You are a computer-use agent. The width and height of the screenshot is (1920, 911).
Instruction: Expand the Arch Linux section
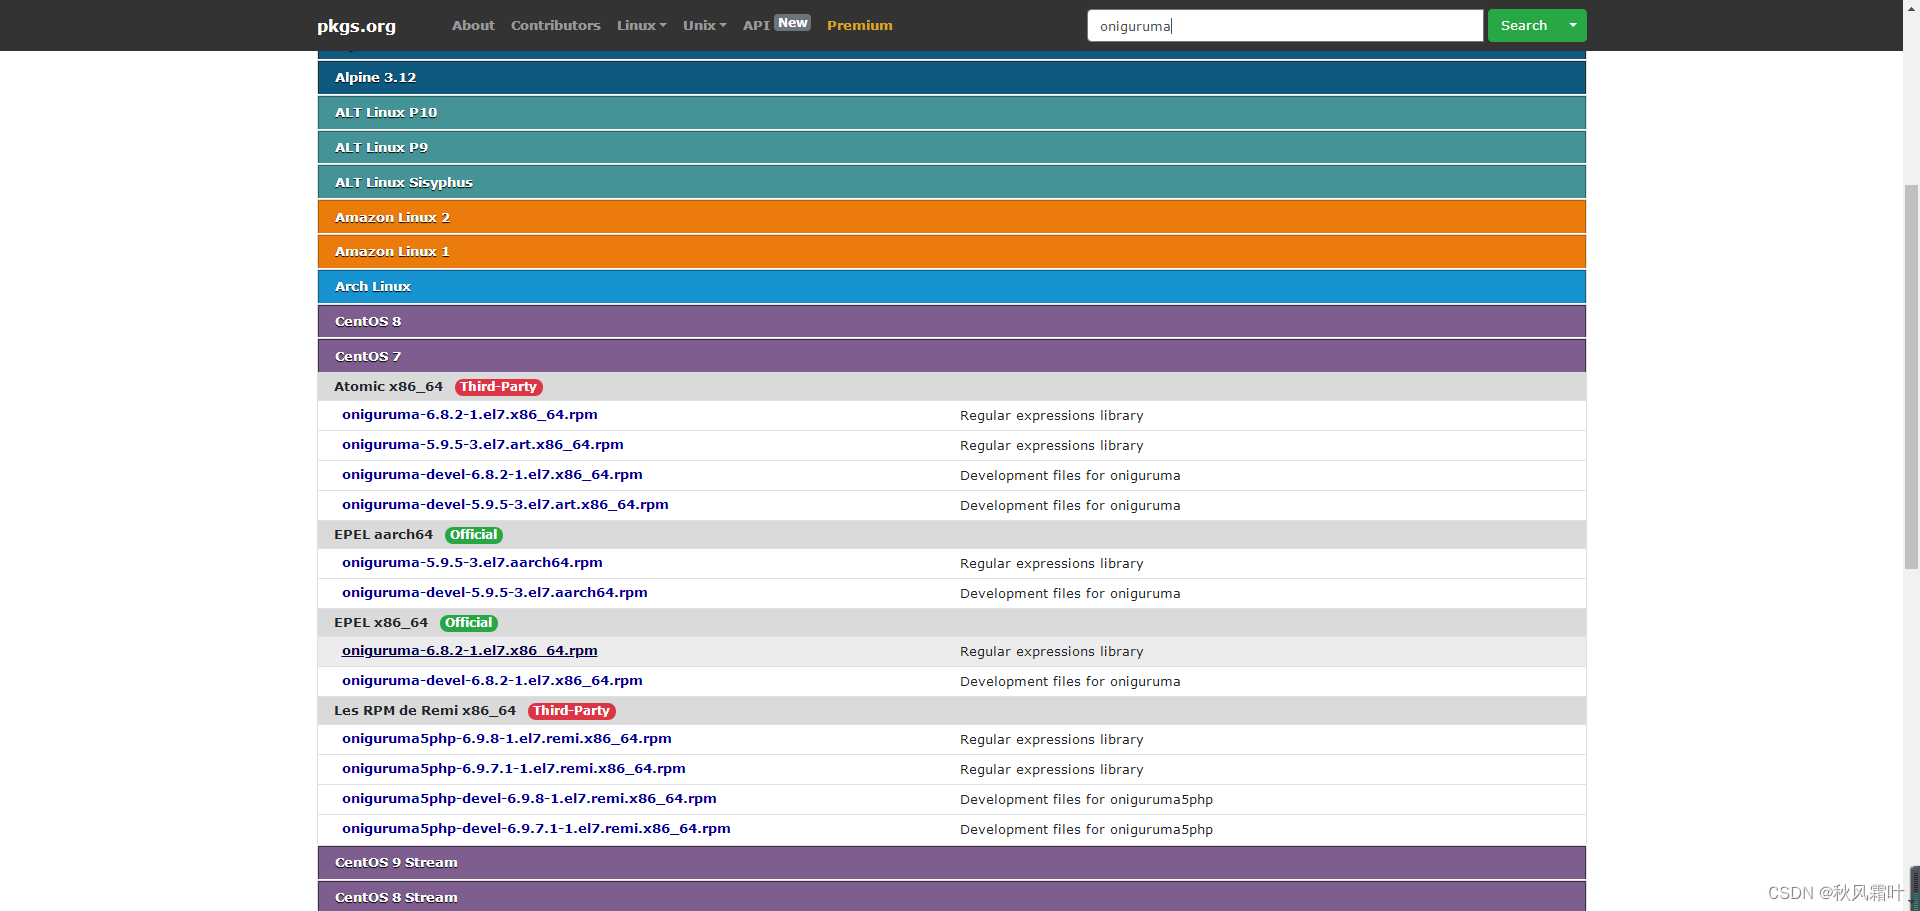click(x=952, y=286)
